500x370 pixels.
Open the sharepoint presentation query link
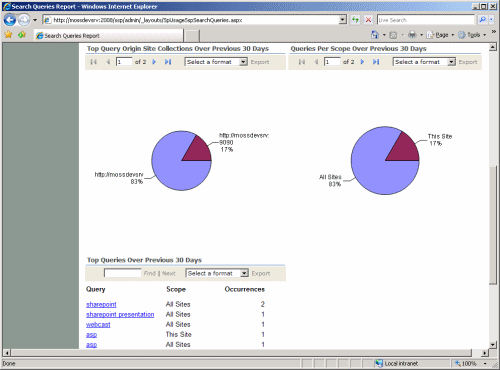120,314
